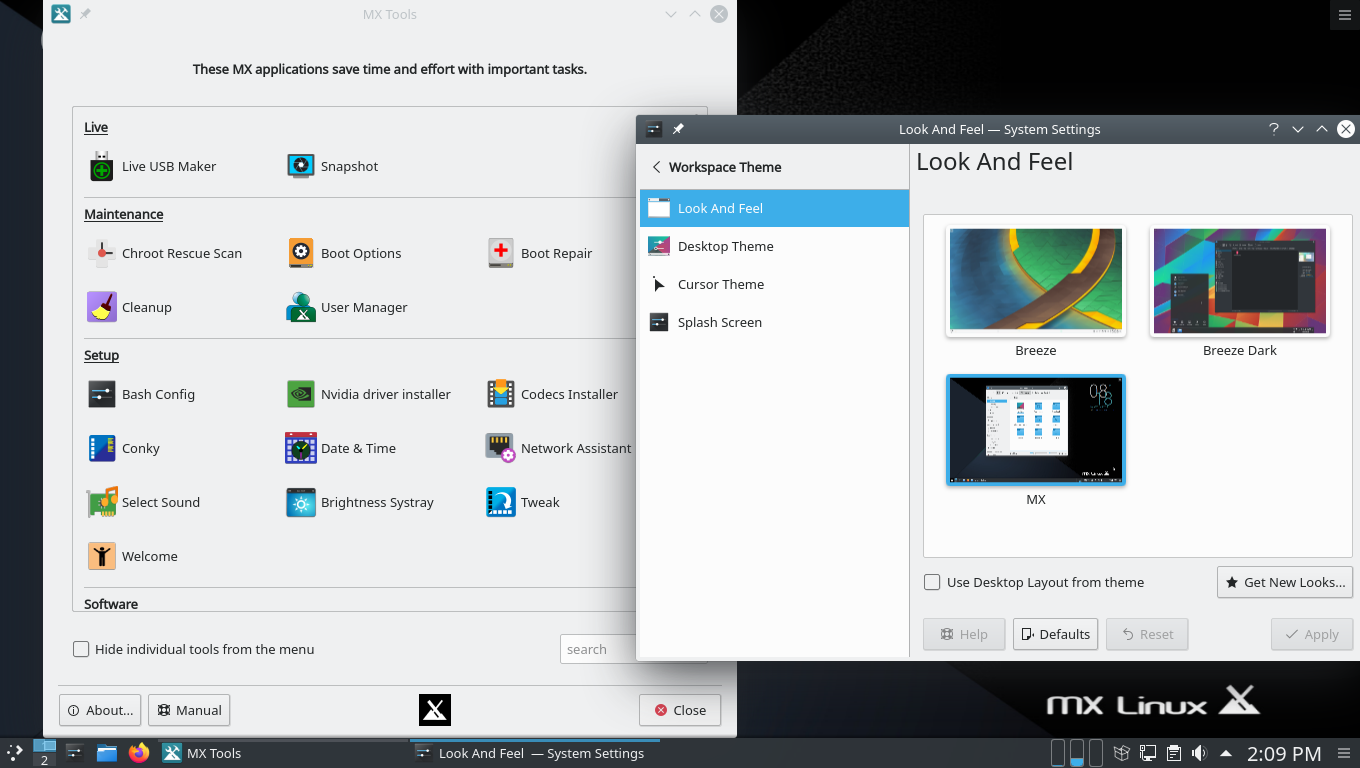Viewport: 1360px width, 768px height.
Task: Open Firefox from the taskbar
Action: point(139,753)
